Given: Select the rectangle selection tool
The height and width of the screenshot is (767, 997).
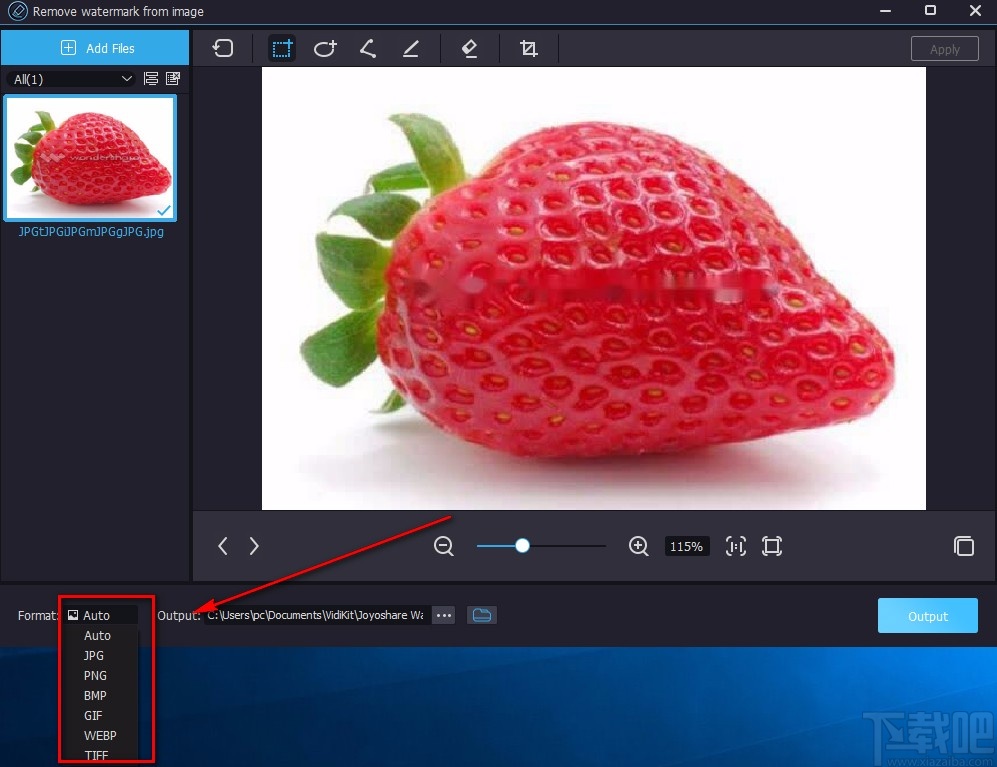Looking at the screenshot, I should click(x=282, y=48).
